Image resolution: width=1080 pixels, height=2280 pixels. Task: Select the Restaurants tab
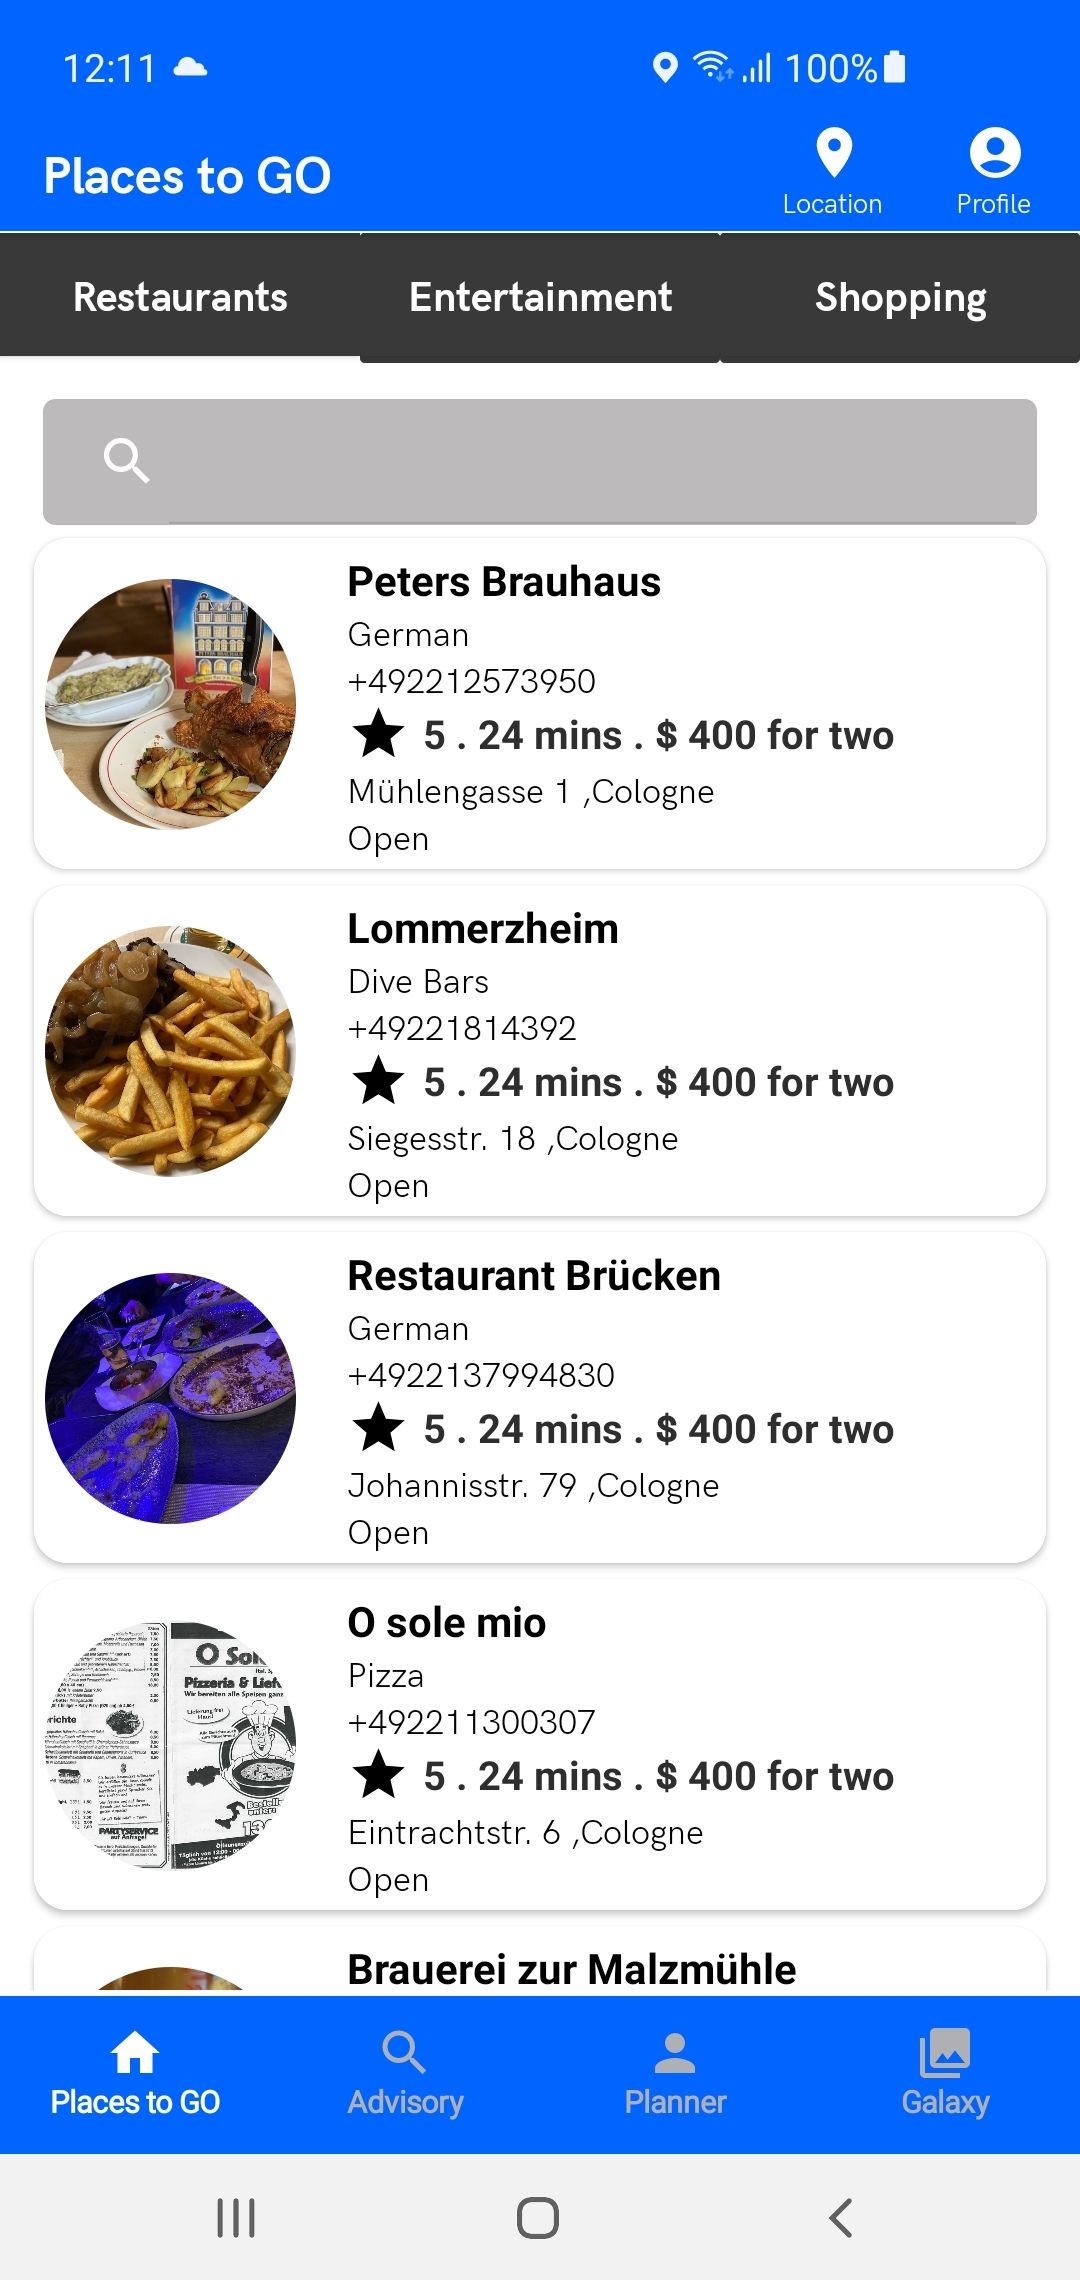pos(180,296)
